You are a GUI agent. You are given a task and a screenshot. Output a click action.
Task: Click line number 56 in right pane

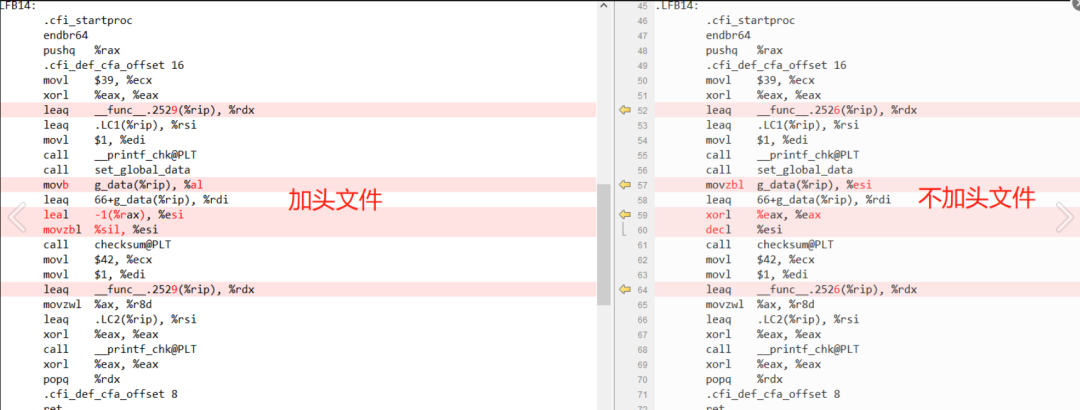tap(643, 170)
